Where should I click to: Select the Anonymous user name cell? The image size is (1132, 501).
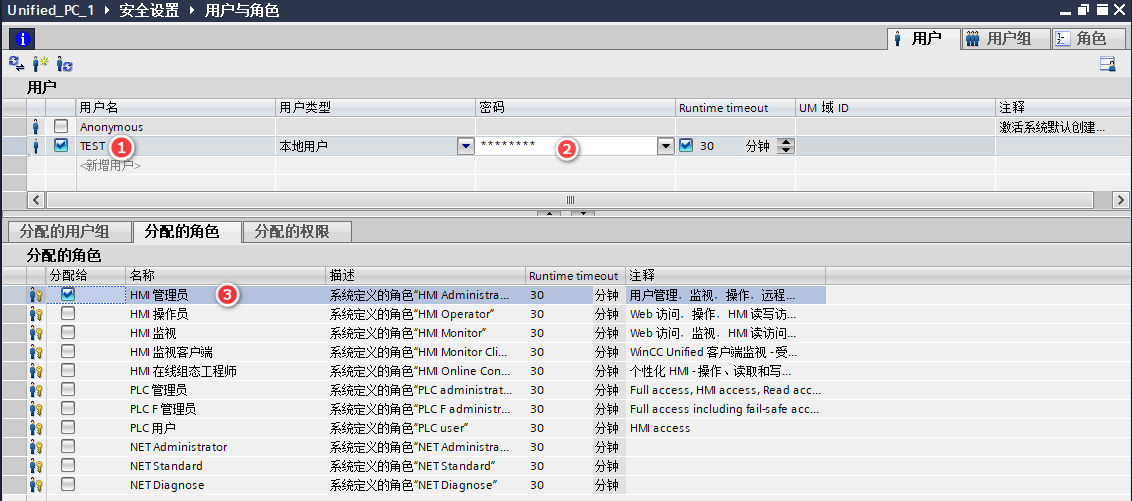175,126
